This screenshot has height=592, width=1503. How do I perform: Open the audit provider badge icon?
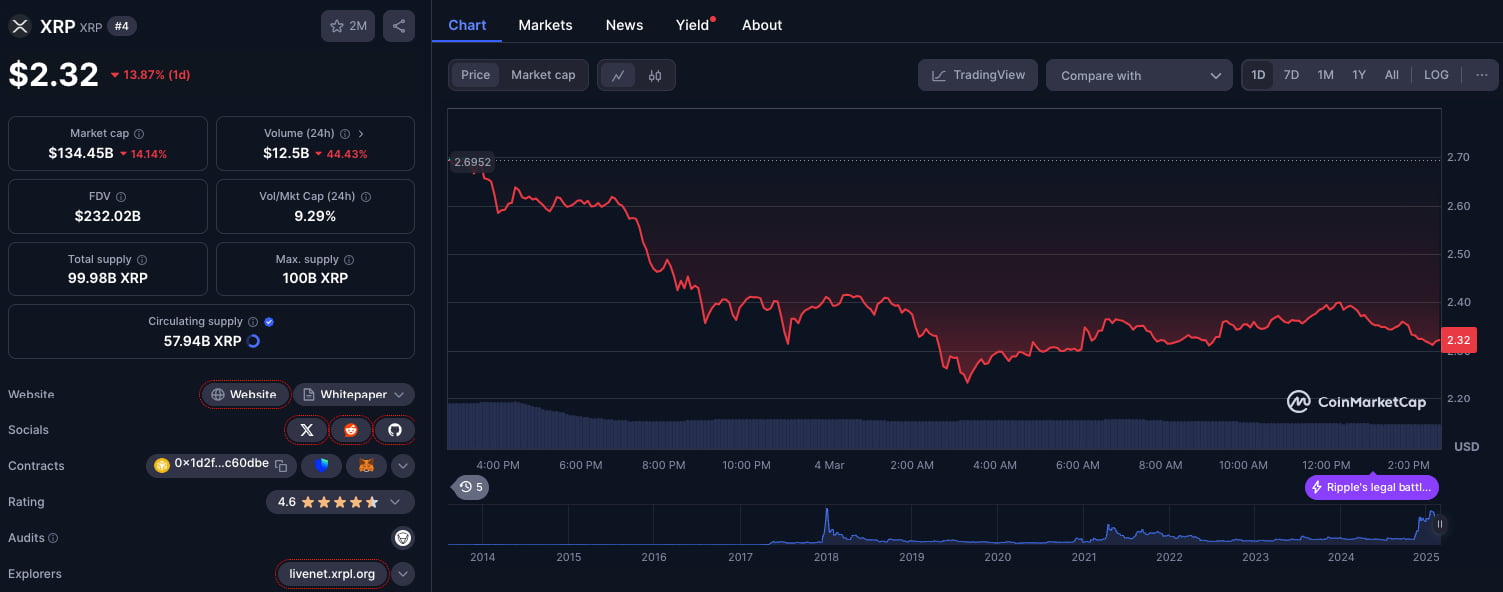pyautogui.click(x=402, y=538)
